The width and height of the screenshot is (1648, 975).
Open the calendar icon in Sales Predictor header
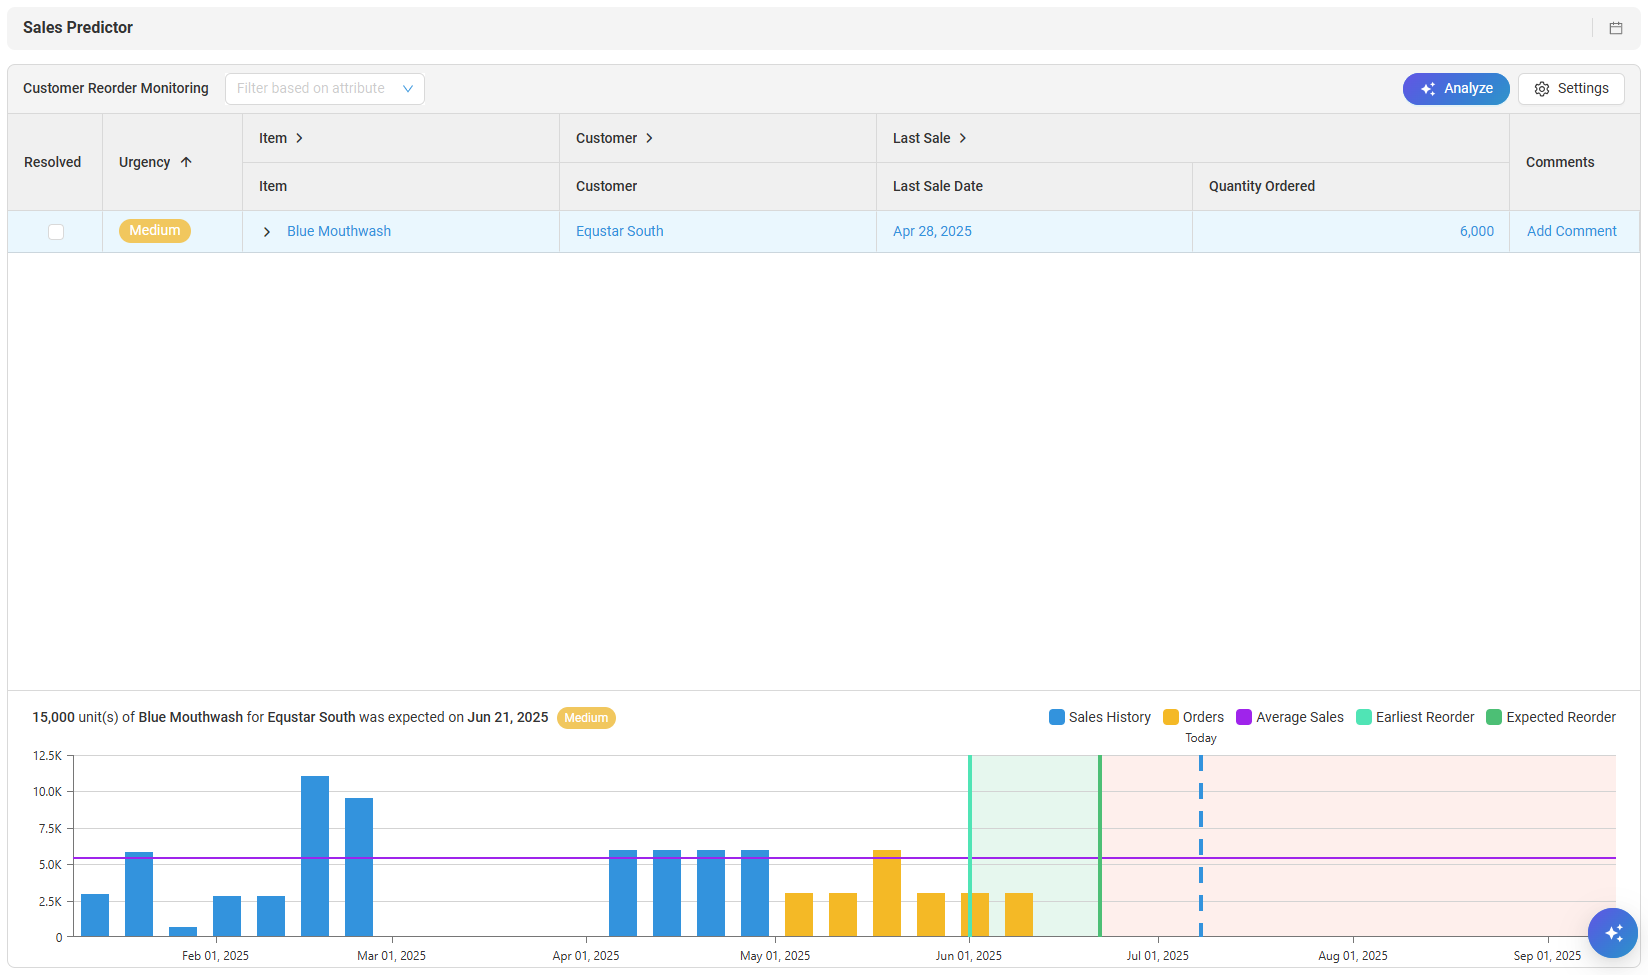1615,28
